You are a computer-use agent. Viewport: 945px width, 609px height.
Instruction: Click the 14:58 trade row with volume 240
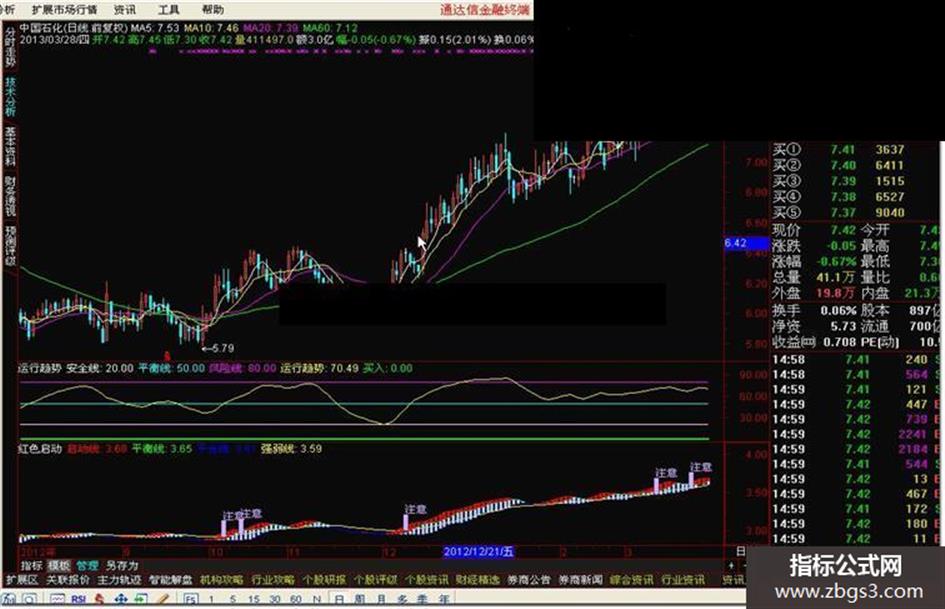click(856, 359)
